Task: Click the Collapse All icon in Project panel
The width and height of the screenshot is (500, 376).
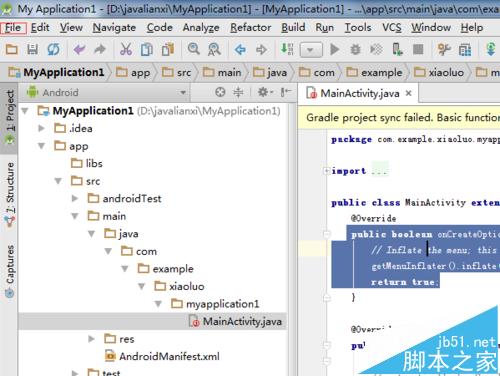Action: pyautogui.click(x=238, y=92)
